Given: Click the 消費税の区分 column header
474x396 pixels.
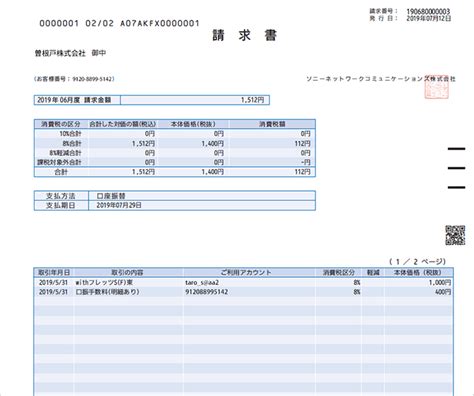Looking at the screenshot, I should pos(61,124).
